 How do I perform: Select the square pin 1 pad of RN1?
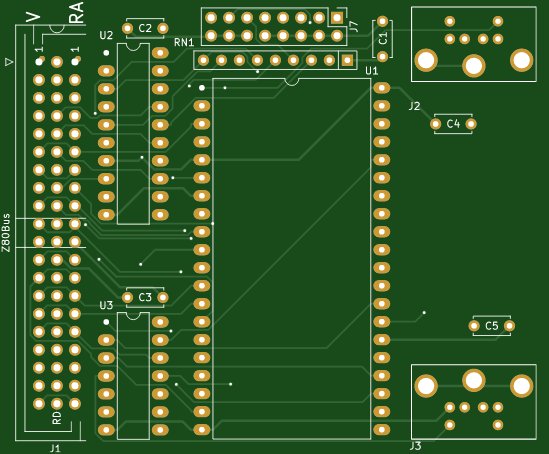[x=347, y=60]
